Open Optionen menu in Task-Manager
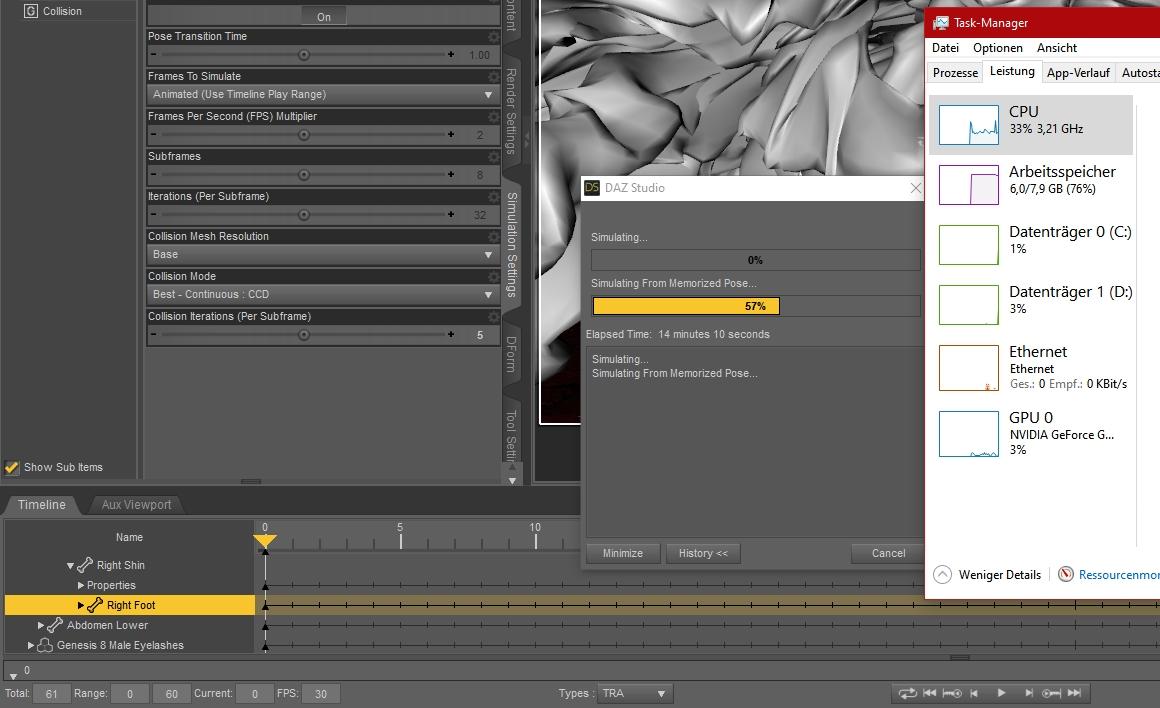The image size is (1160, 708). 998,48
